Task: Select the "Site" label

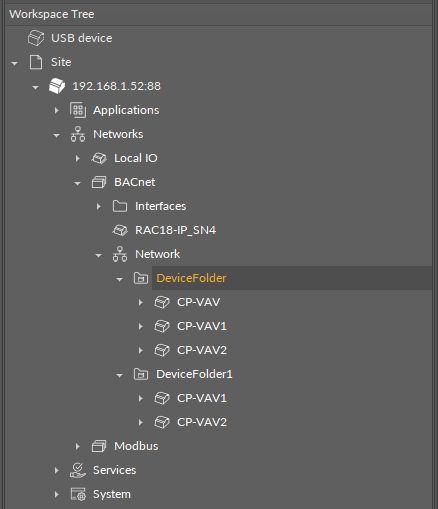Action: [61, 62]
